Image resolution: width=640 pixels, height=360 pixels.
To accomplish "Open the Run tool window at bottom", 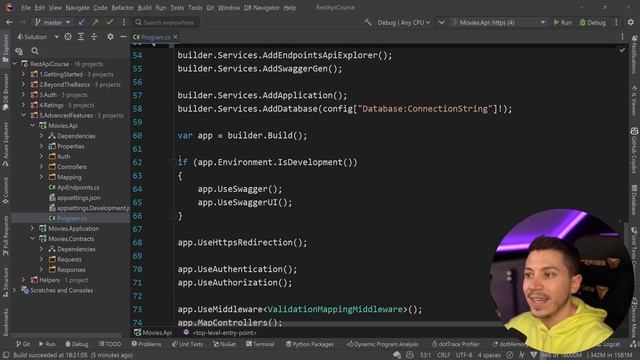I will click(47, 344).
